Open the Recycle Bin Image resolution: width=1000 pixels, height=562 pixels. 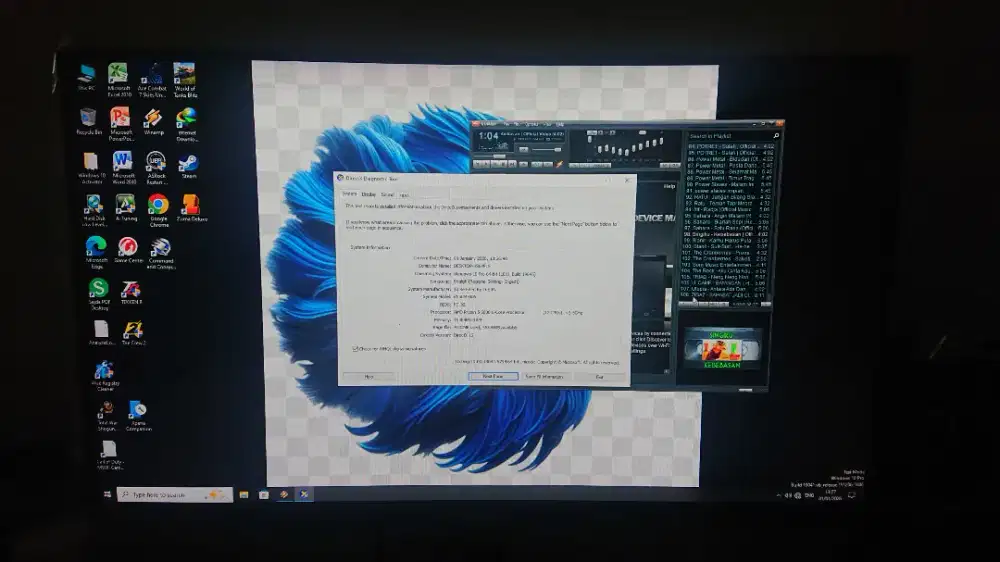coord(89,122)
